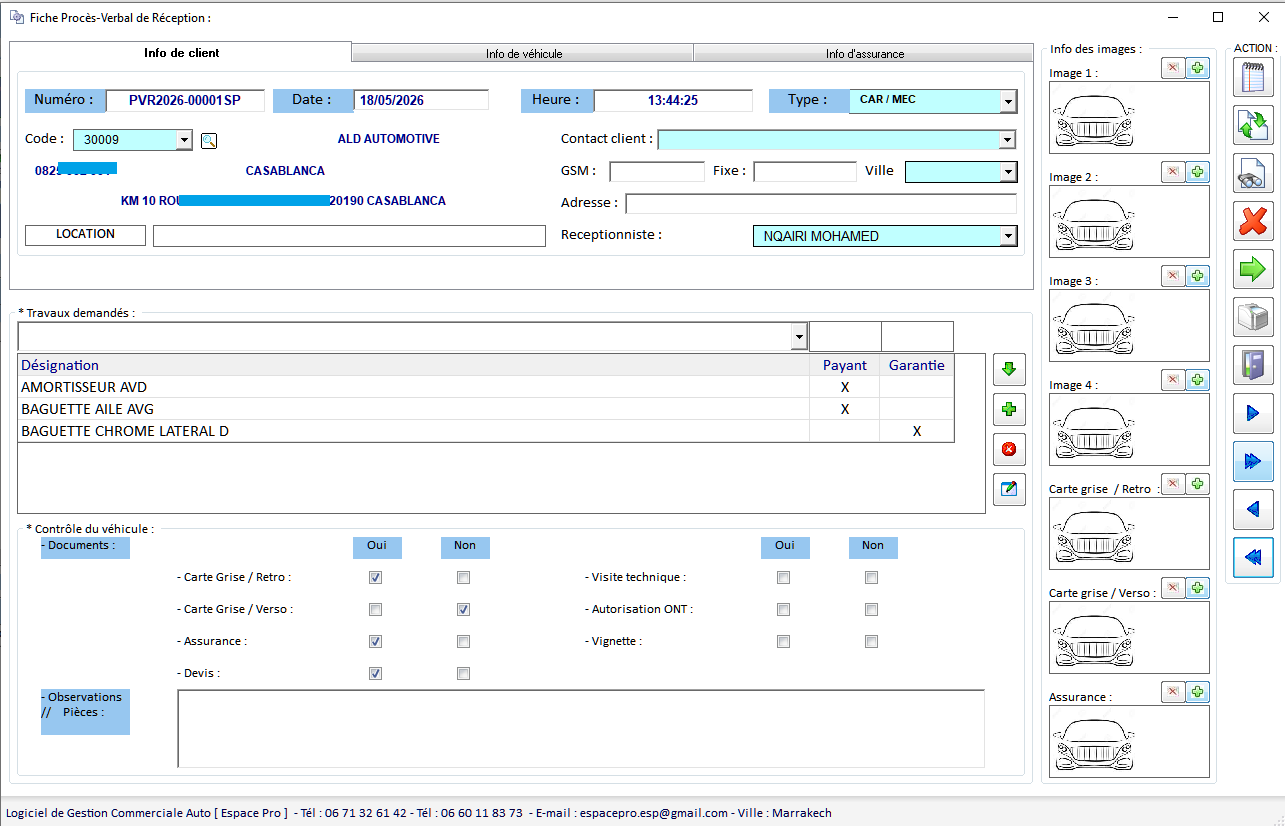Jump to first record with double left arrow
The height and width of the screenshot is (826, 1285).
pos(1253,558)
